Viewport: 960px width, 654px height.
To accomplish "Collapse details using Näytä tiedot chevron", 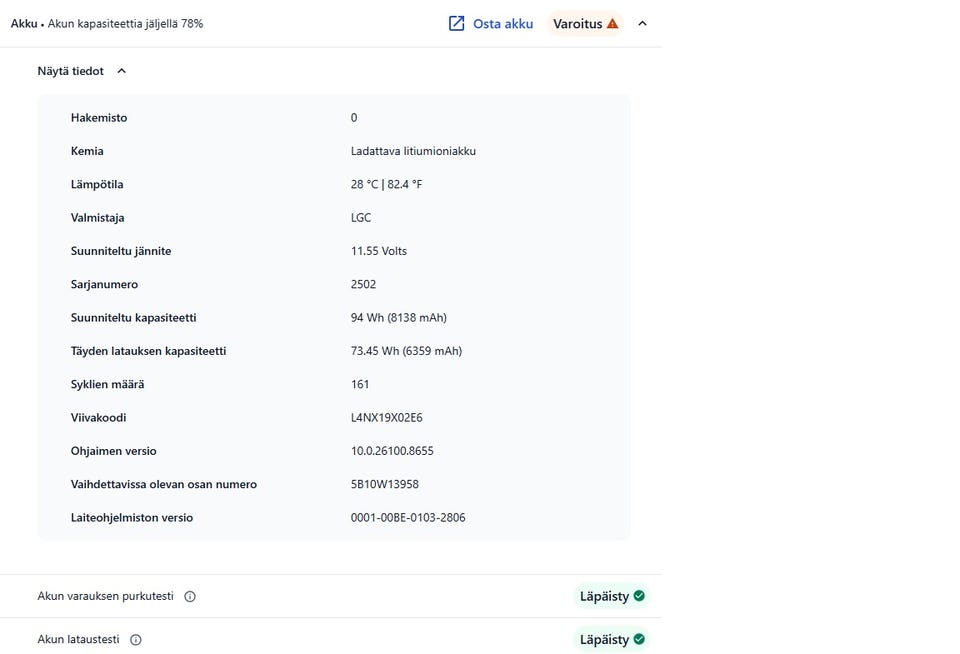I will coord(121,71).
